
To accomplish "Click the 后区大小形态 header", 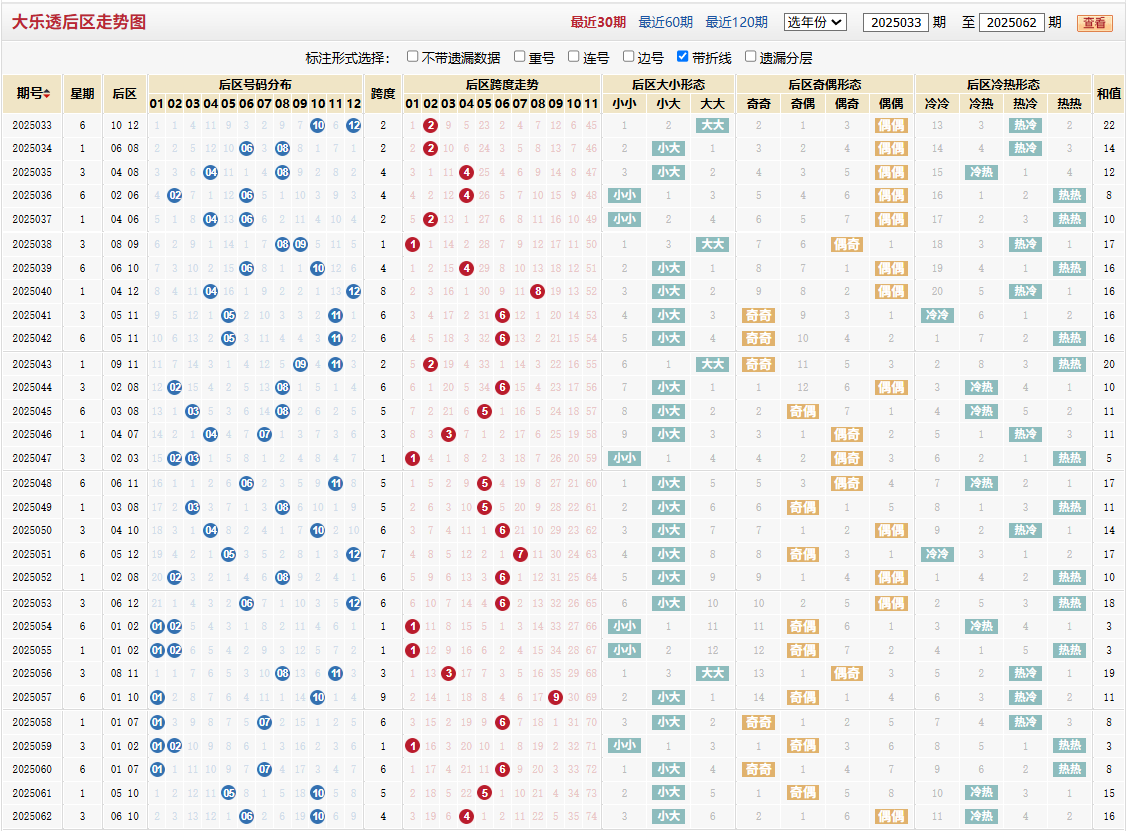I will point(669,84).
